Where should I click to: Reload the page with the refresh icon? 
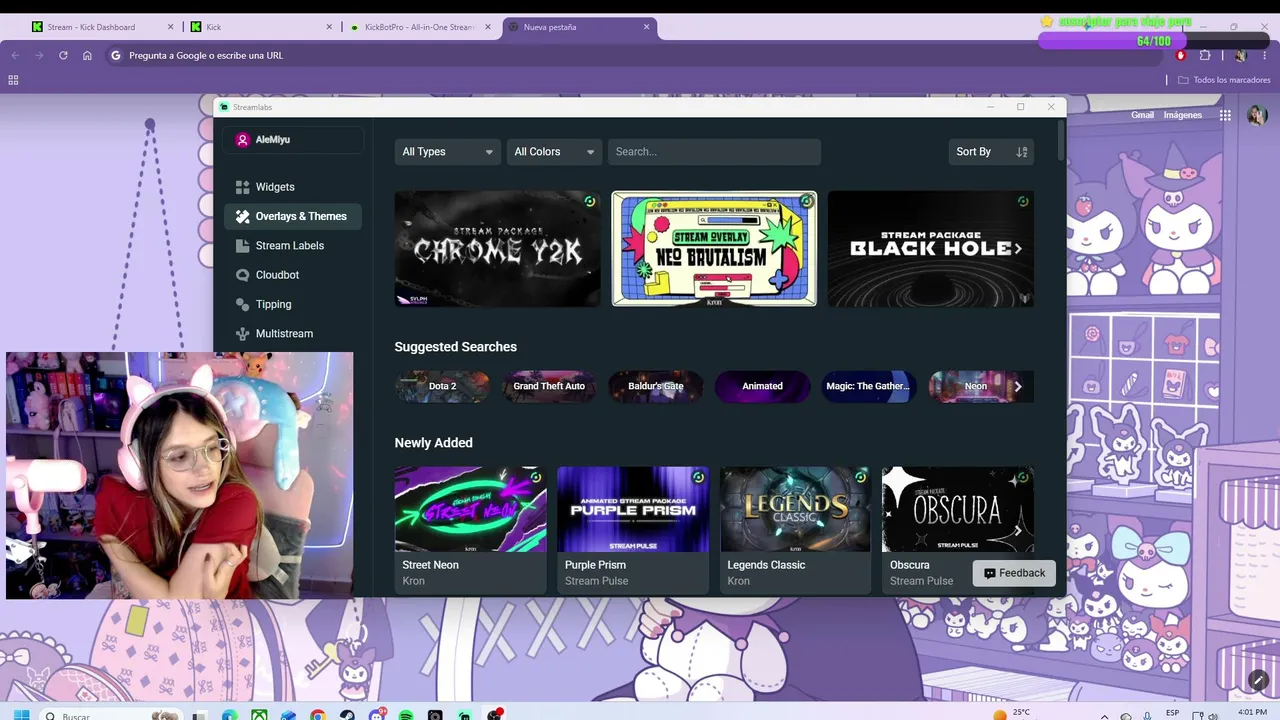coord(63,55)
